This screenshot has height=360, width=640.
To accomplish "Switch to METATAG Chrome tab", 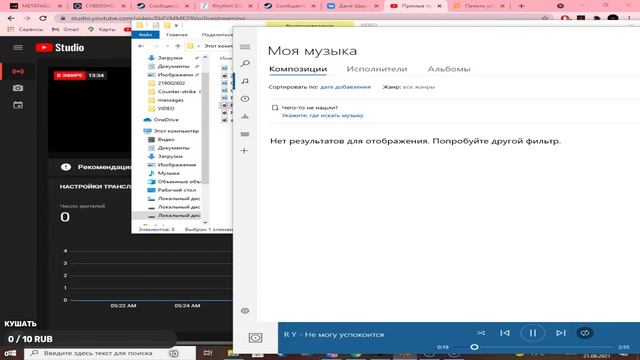I will tap(36, 6).
